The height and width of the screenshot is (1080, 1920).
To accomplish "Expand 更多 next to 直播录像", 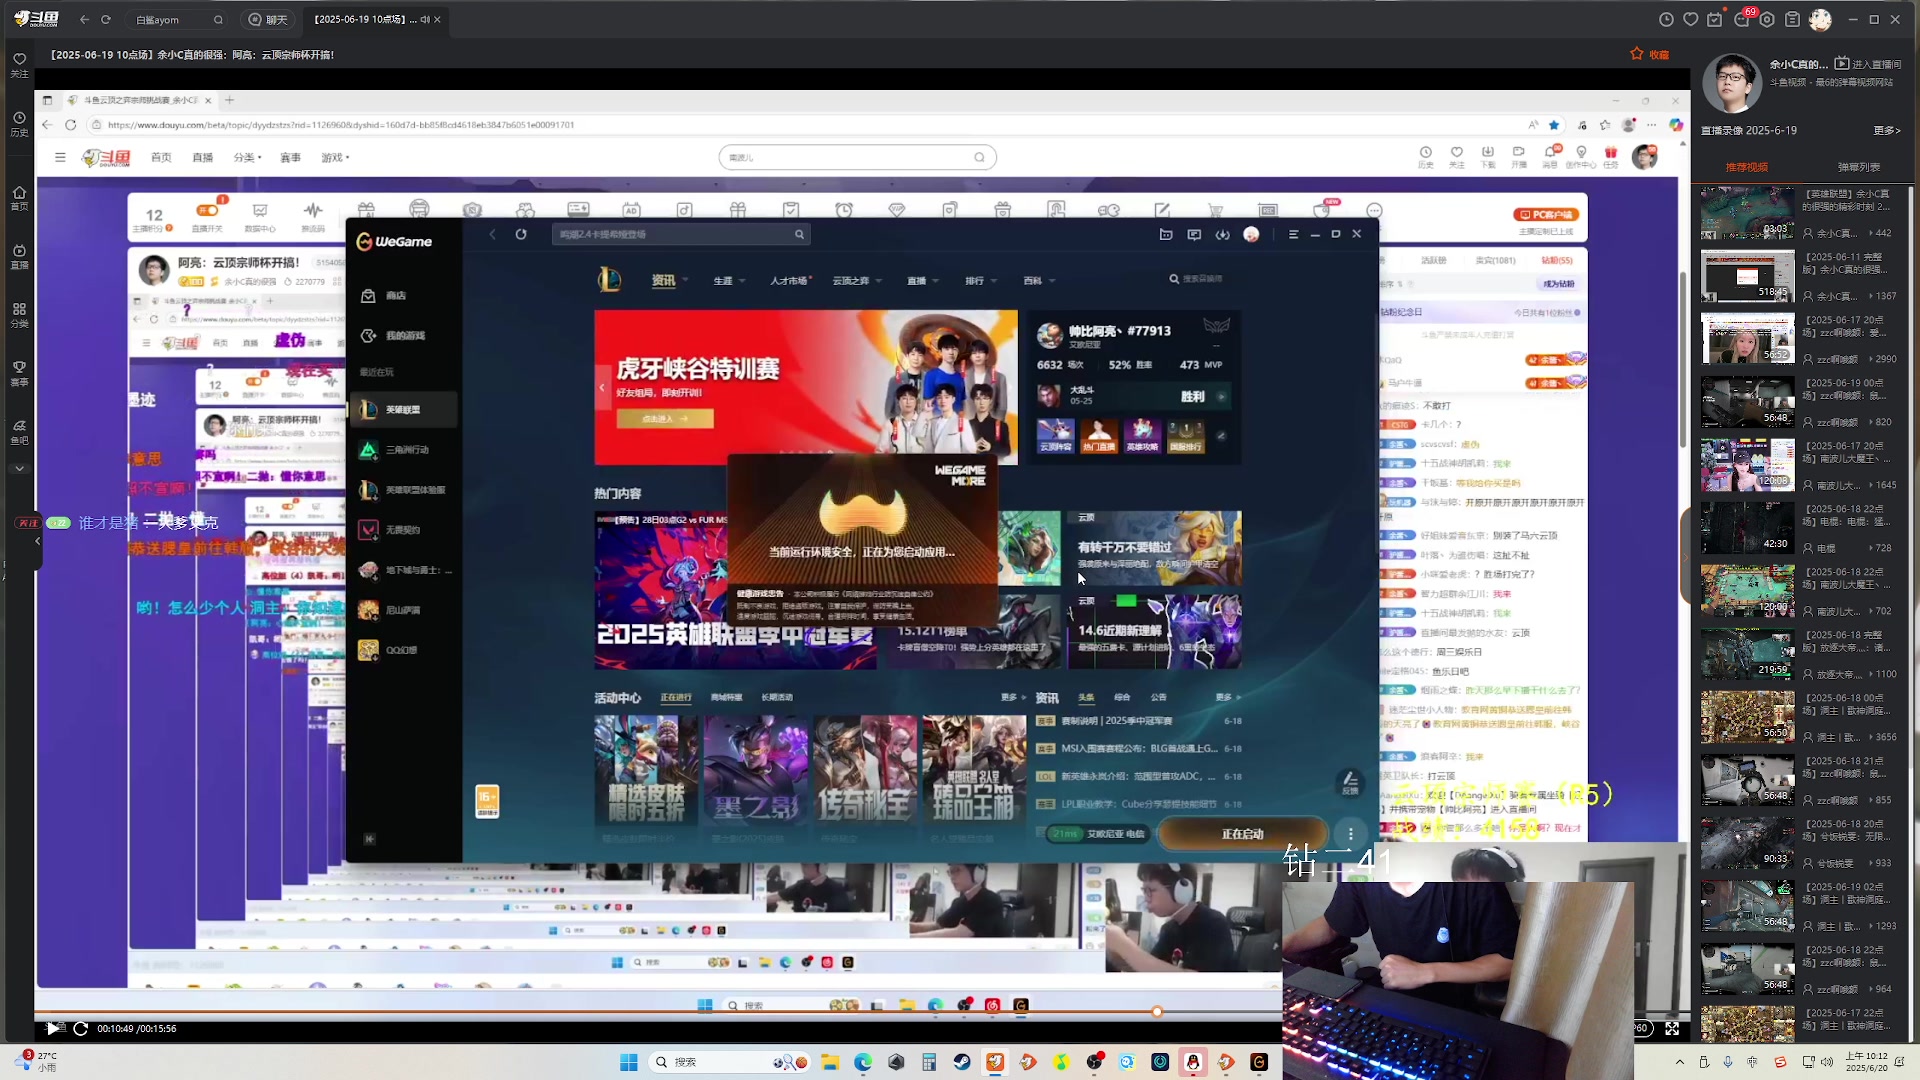I will click(x=1886, y=130).
